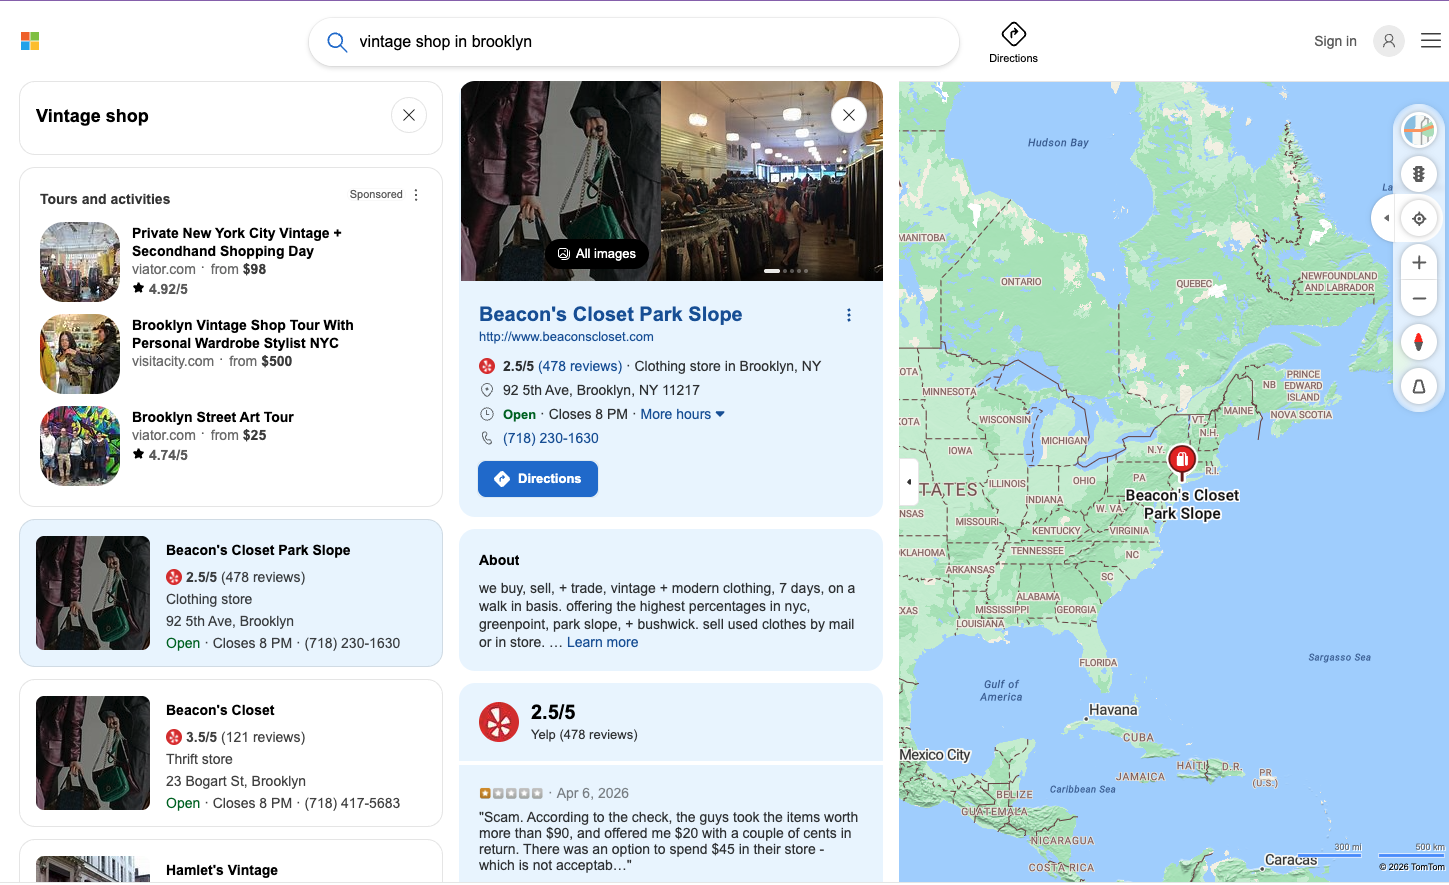Image resolution: width=1449 pixels, height=885 pixels.
Task: Click the phone icon in details card
Action: tap(487, 438)
